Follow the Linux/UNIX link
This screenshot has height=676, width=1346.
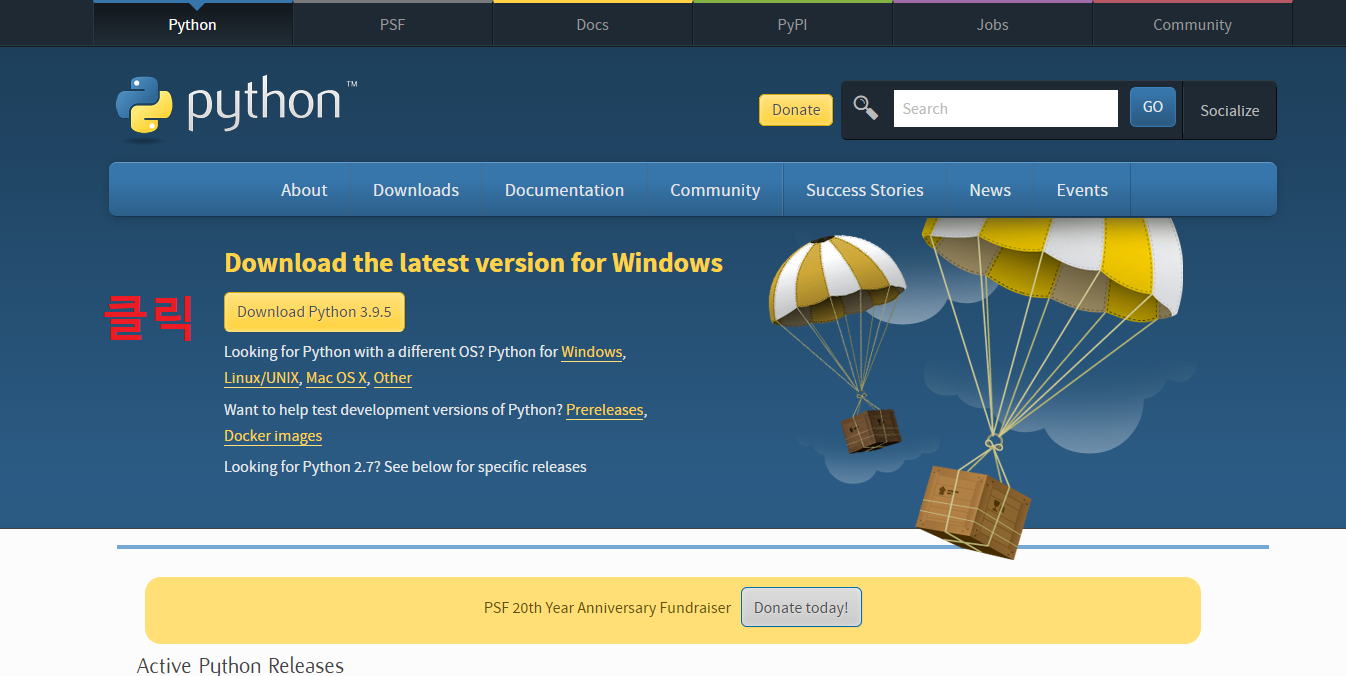pos(261,378)
